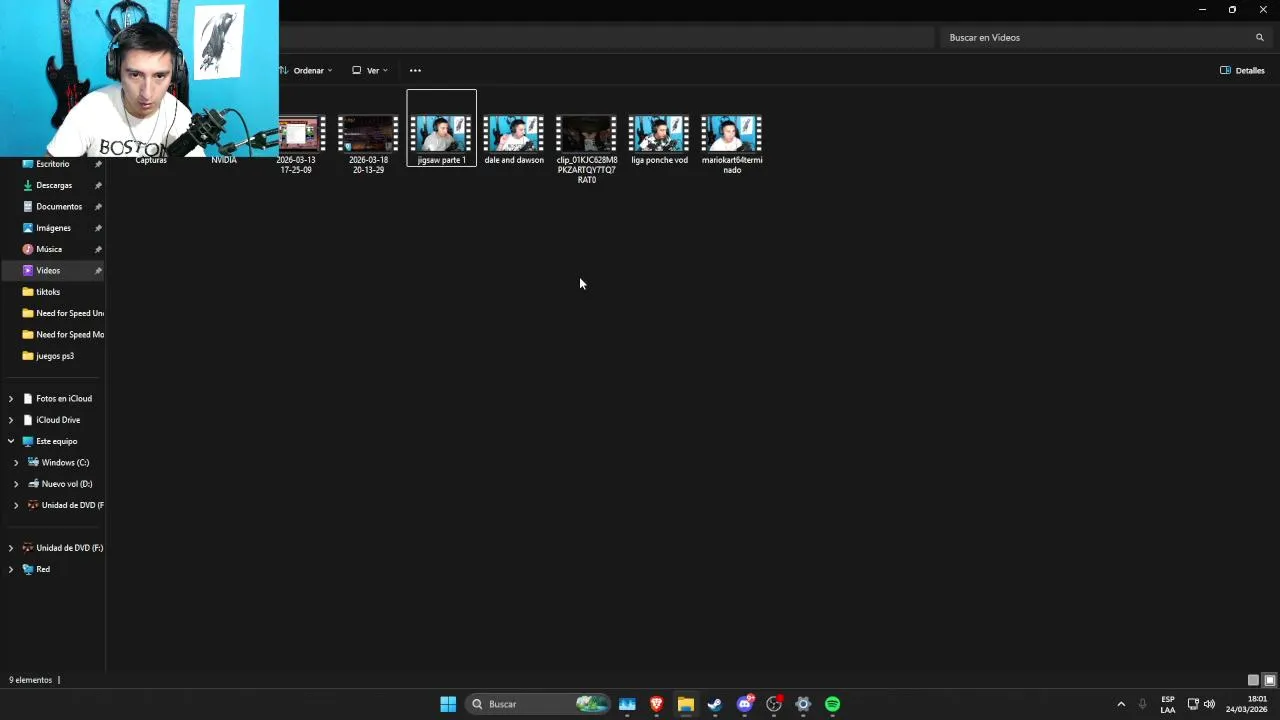
Task: Open the Ver view dropdown
Action: click(x=370, y=70)
